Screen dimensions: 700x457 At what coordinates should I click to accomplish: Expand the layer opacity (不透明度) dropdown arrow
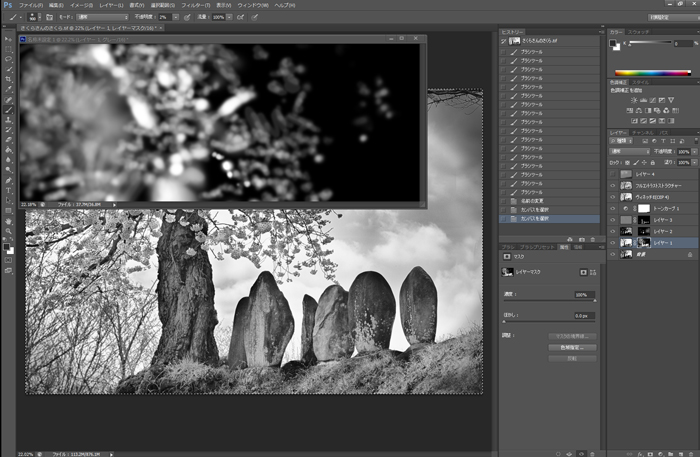(695, 152)
